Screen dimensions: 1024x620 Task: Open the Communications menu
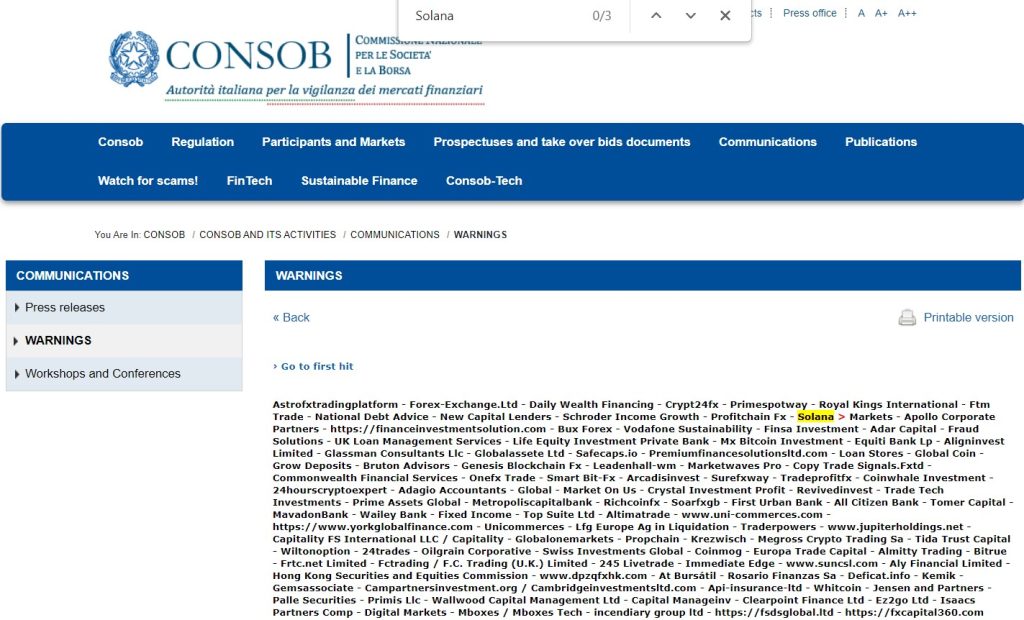click(767, 142)
